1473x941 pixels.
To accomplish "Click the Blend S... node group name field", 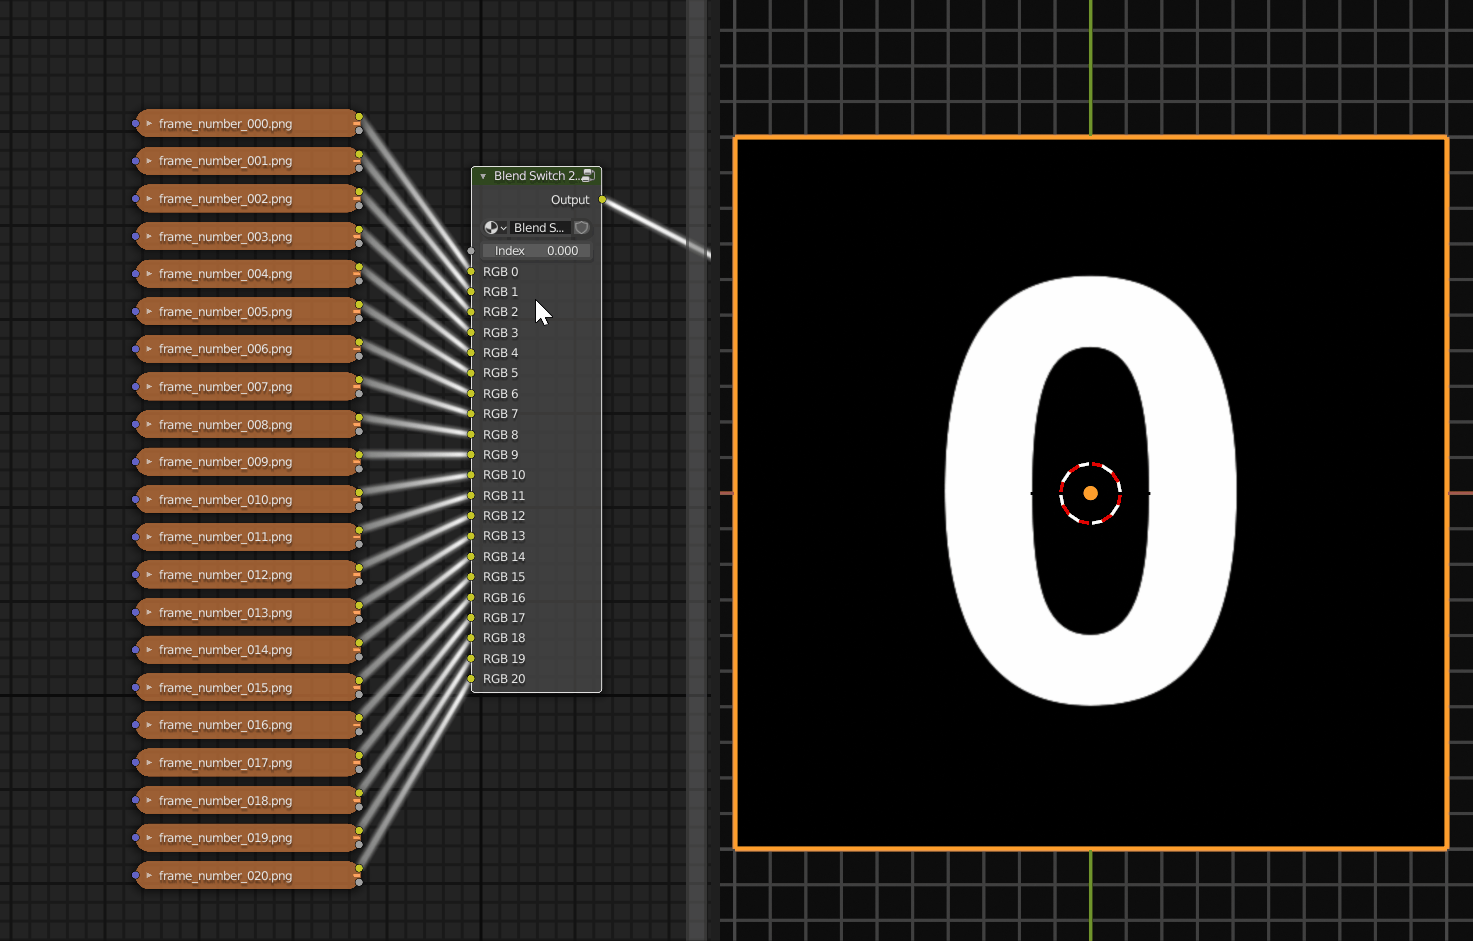I will (540, 228).
